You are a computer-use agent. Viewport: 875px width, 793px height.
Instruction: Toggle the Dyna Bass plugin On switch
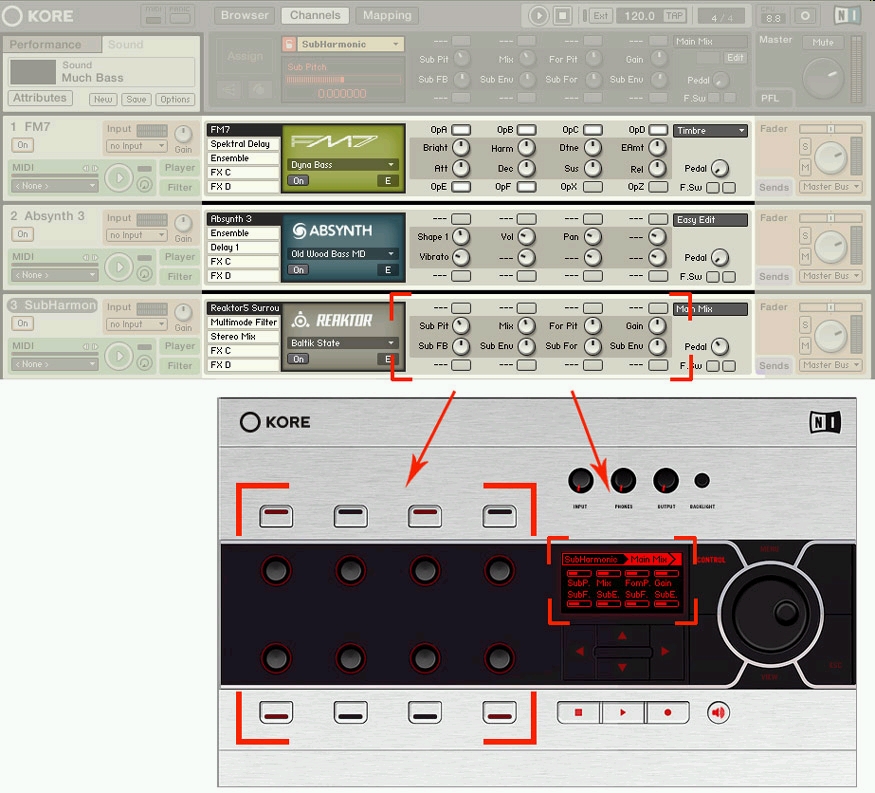299,181
